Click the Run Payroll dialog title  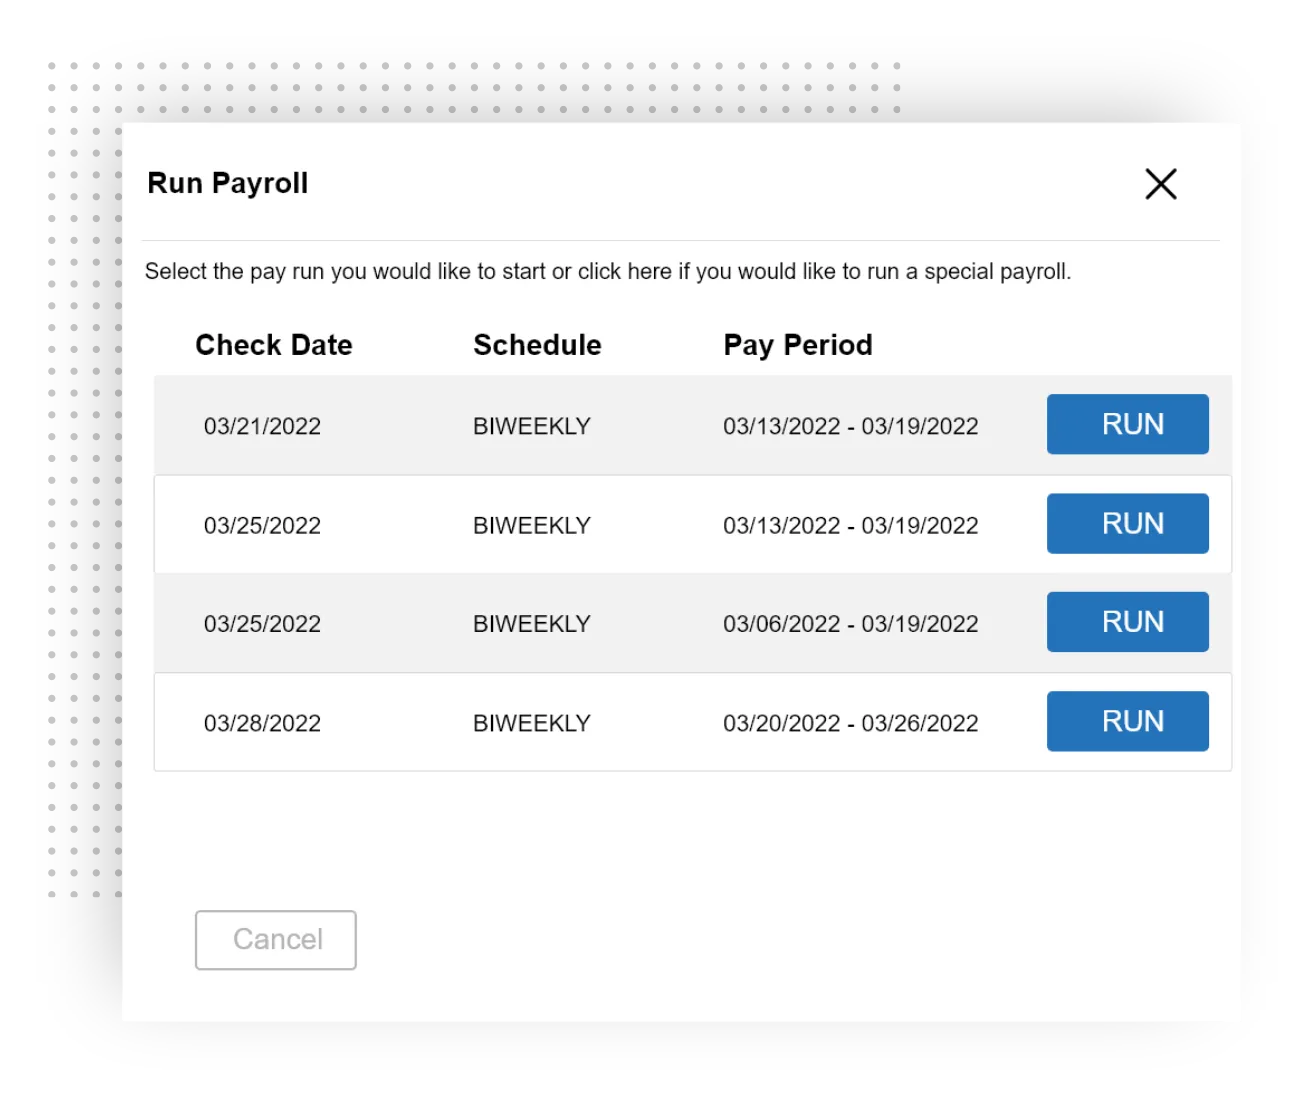click(227, 183)
